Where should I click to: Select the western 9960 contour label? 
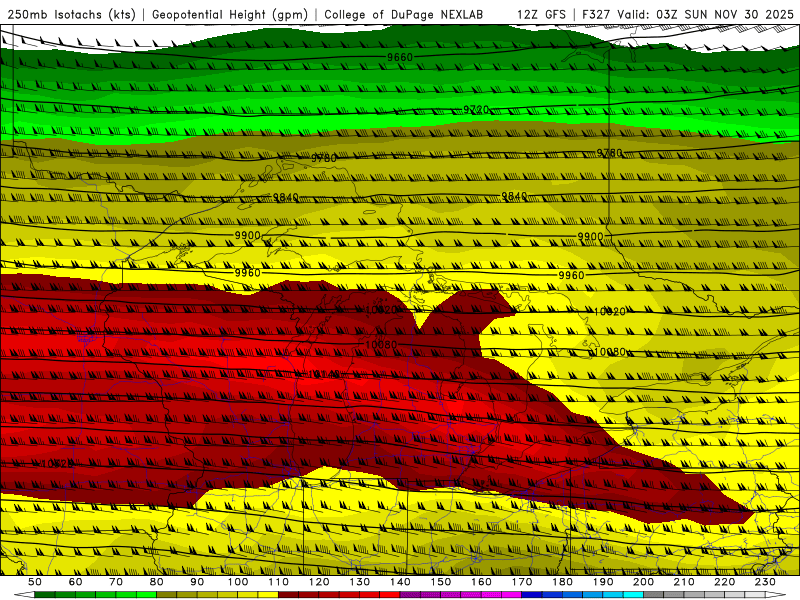tap(247, 273)
